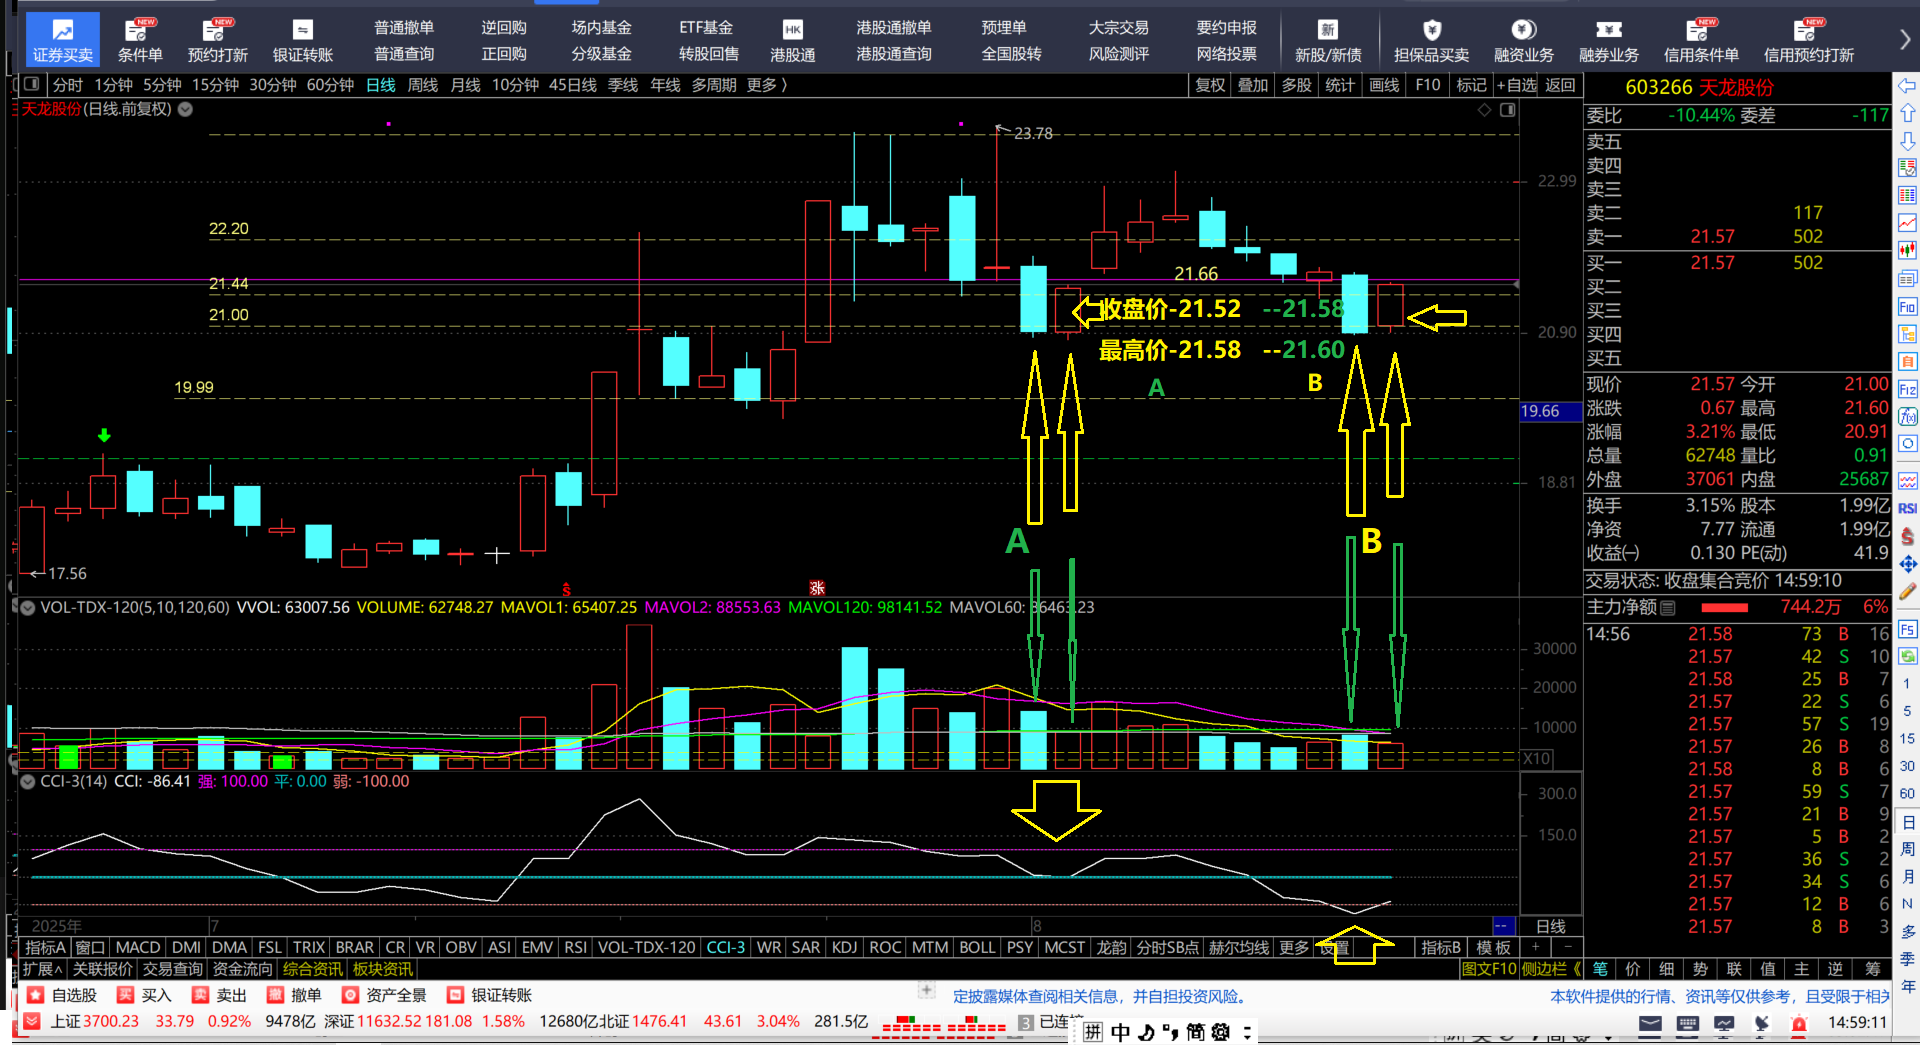
Task: Click the +自选 add to watchlist button
Action: pos(1516,85)
